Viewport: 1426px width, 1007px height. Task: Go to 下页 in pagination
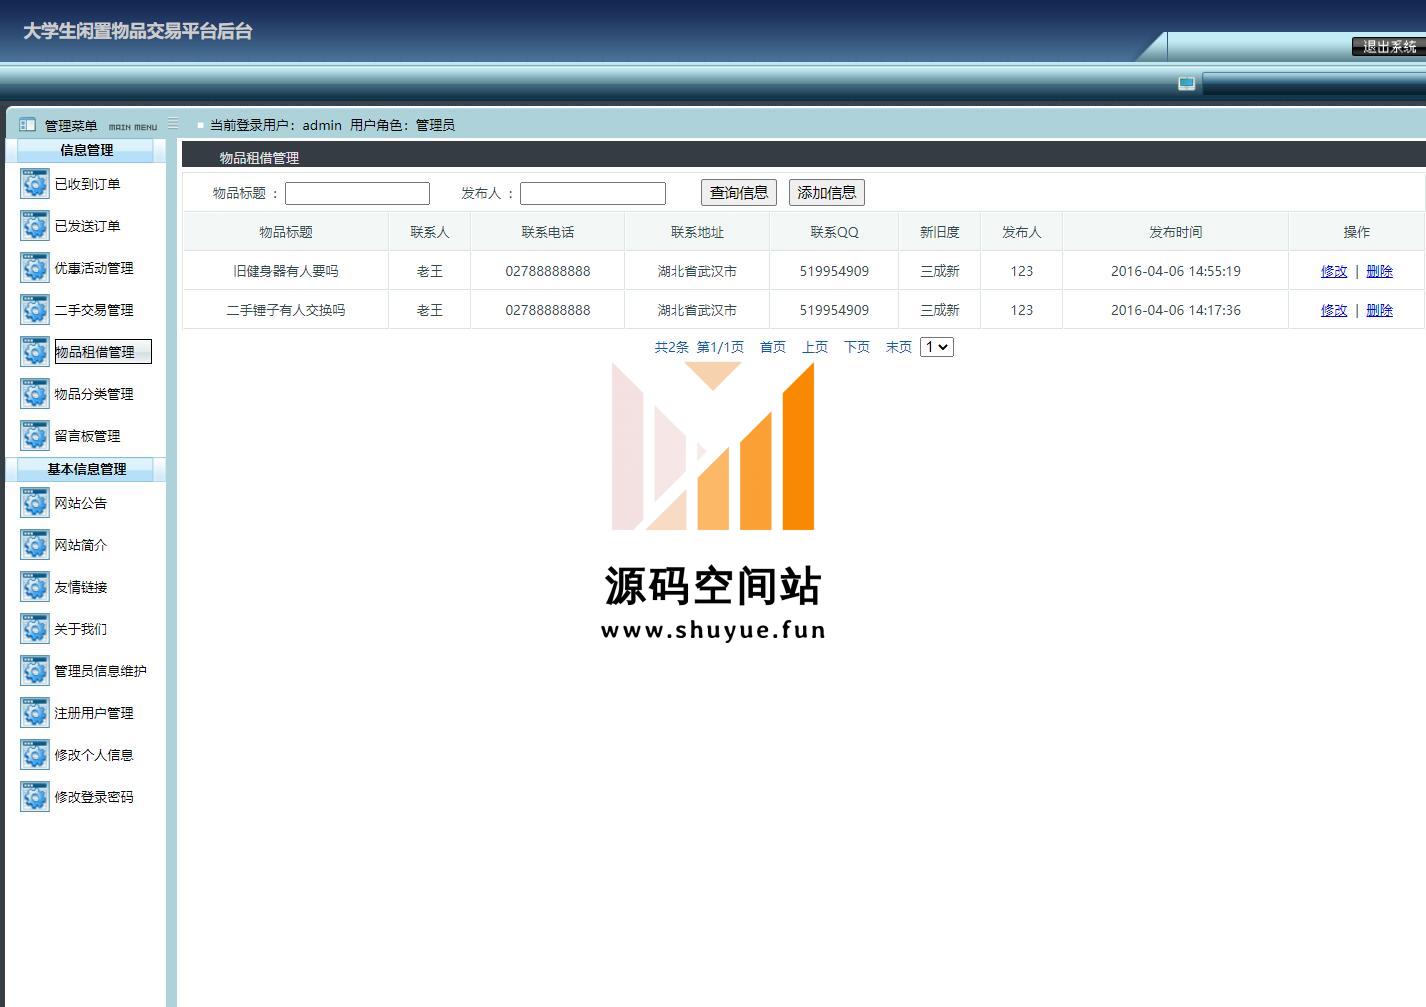tap(857, 347)
